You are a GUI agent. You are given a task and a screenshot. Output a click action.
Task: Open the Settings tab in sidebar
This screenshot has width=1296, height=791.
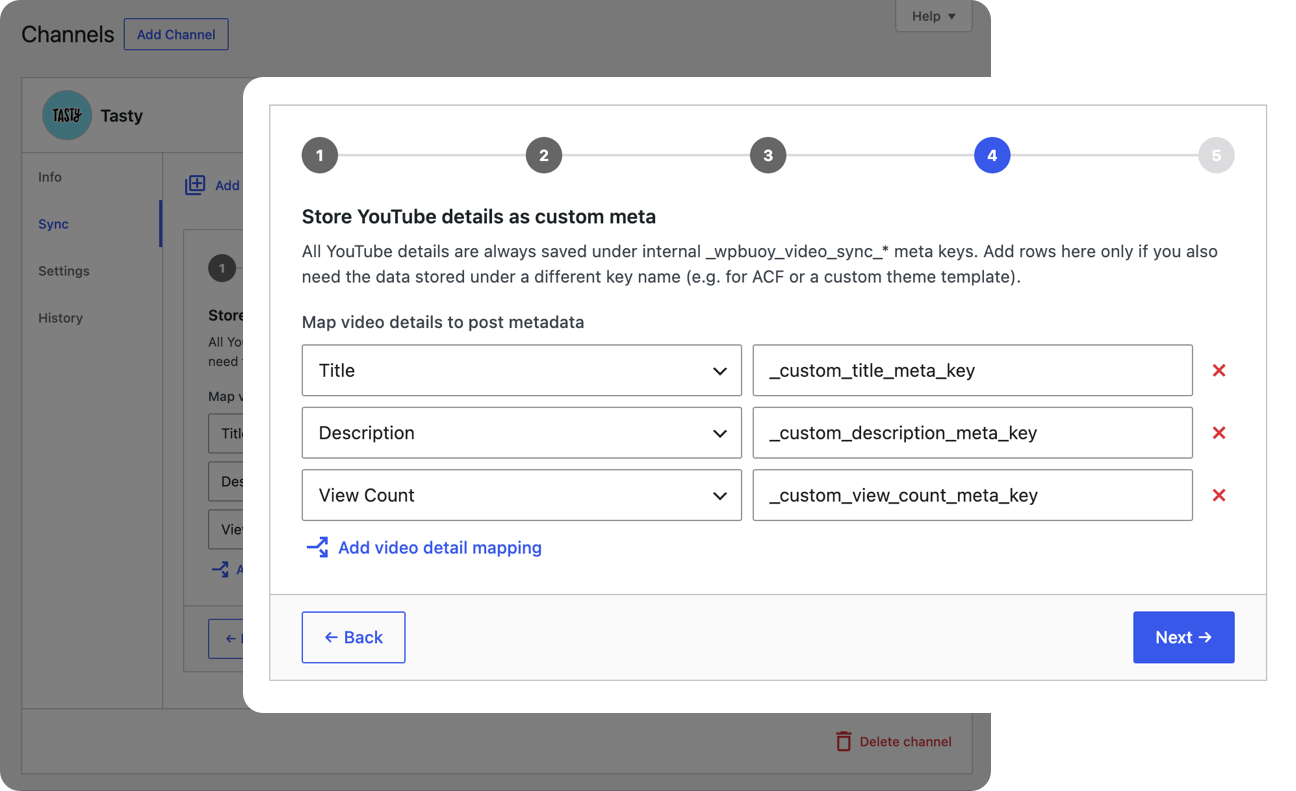(x=64, y=271)
